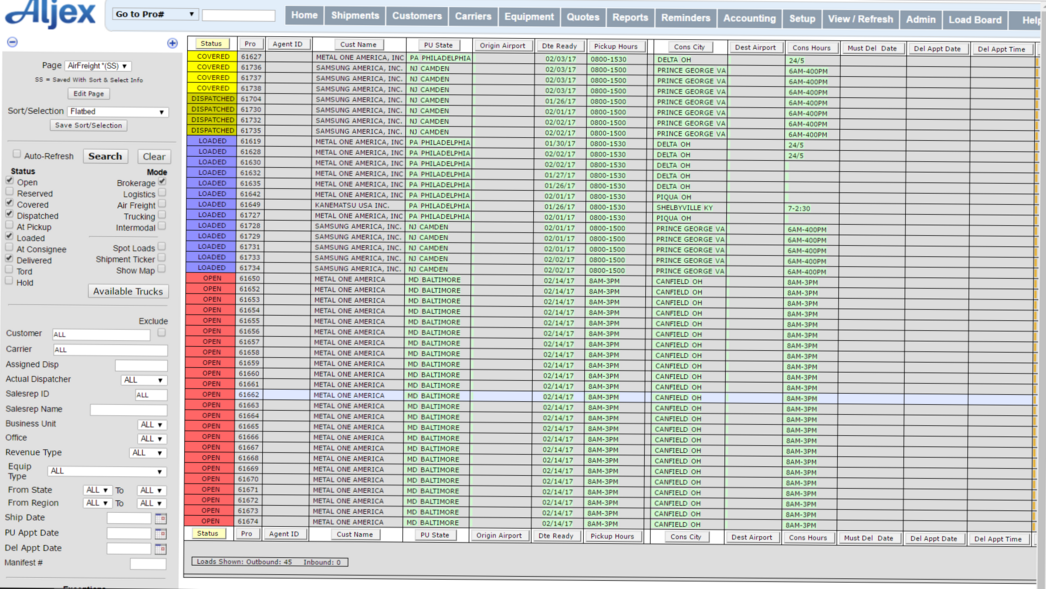Open the Carriers menu
The width and height of the screenshot is (1046, 589).
473,16
